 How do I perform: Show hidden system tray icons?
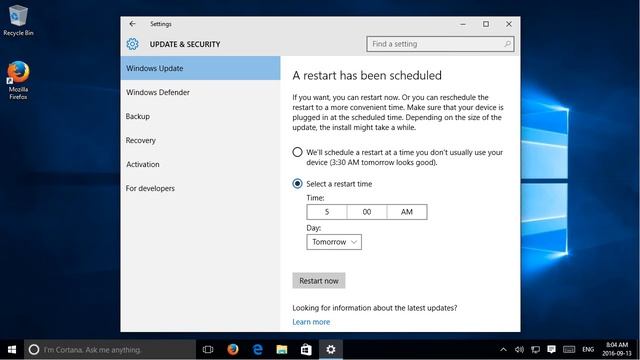[503, 350]
